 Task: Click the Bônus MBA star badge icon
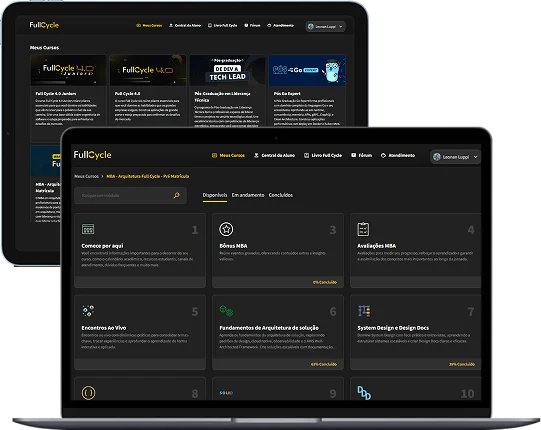226,229
